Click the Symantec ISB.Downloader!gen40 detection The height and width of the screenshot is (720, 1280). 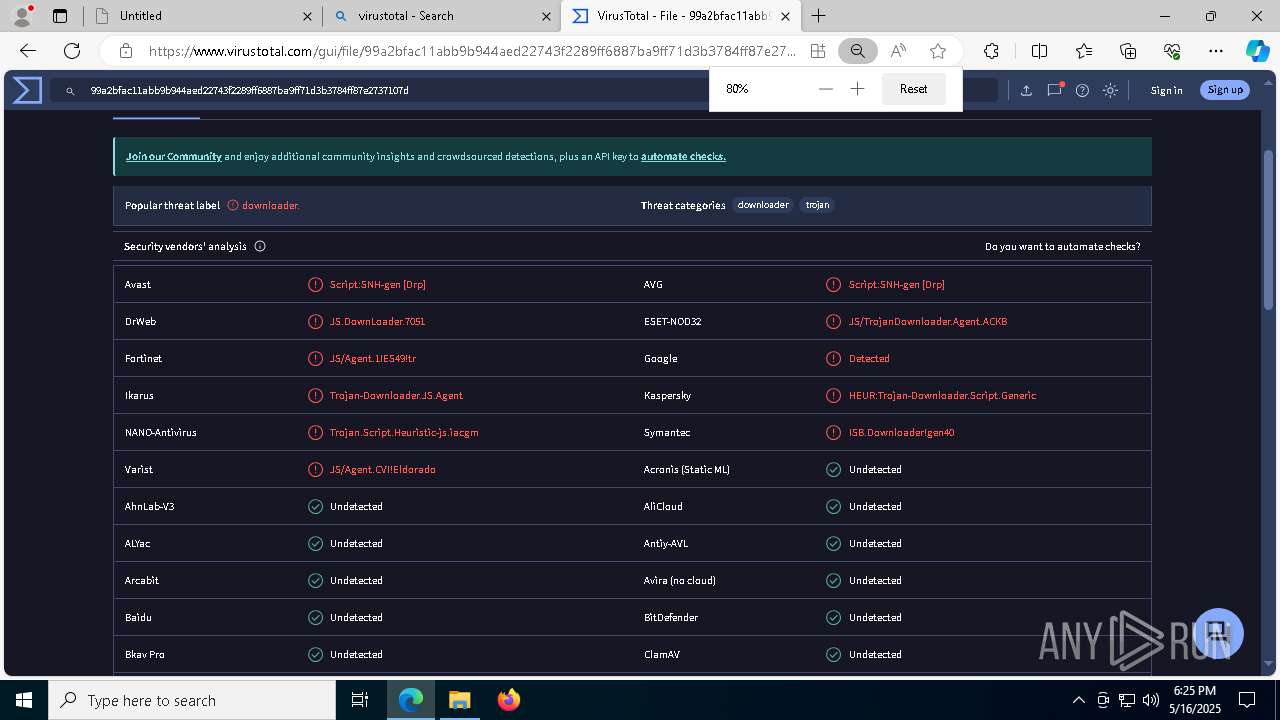(x=901, y=432)
